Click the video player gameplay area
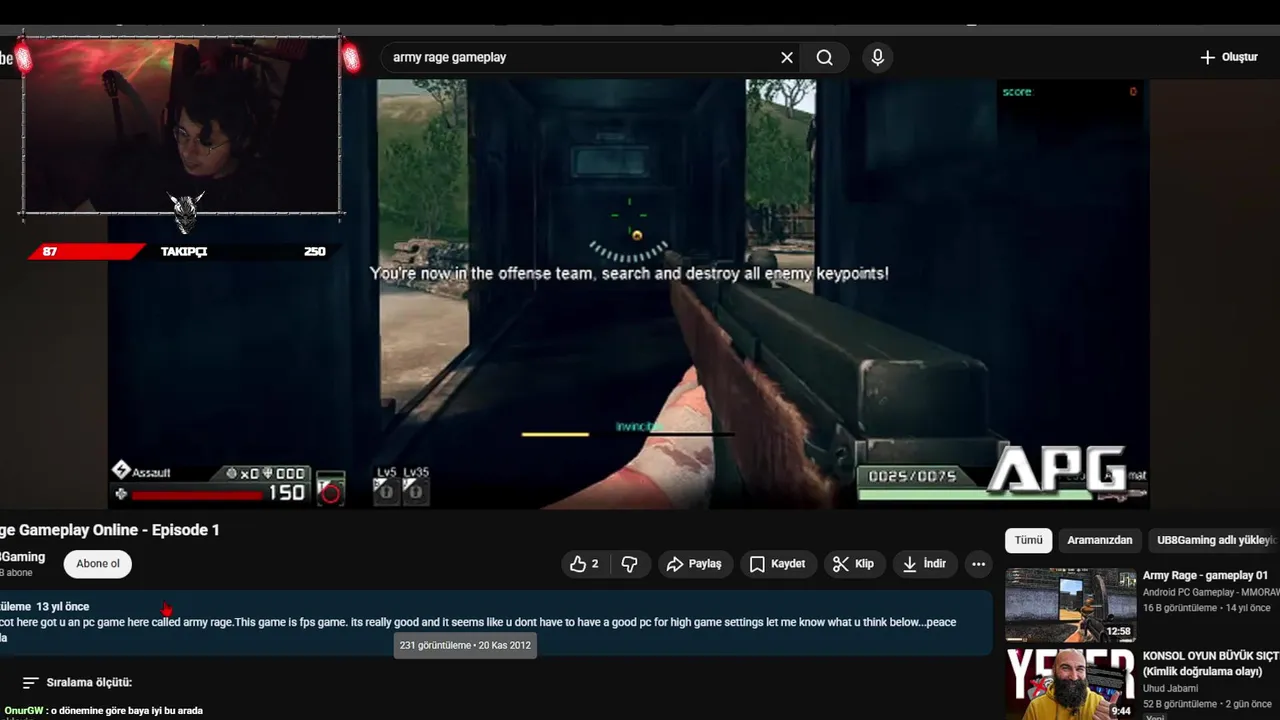The image size is (1280, 720). [x=628, y=294]
